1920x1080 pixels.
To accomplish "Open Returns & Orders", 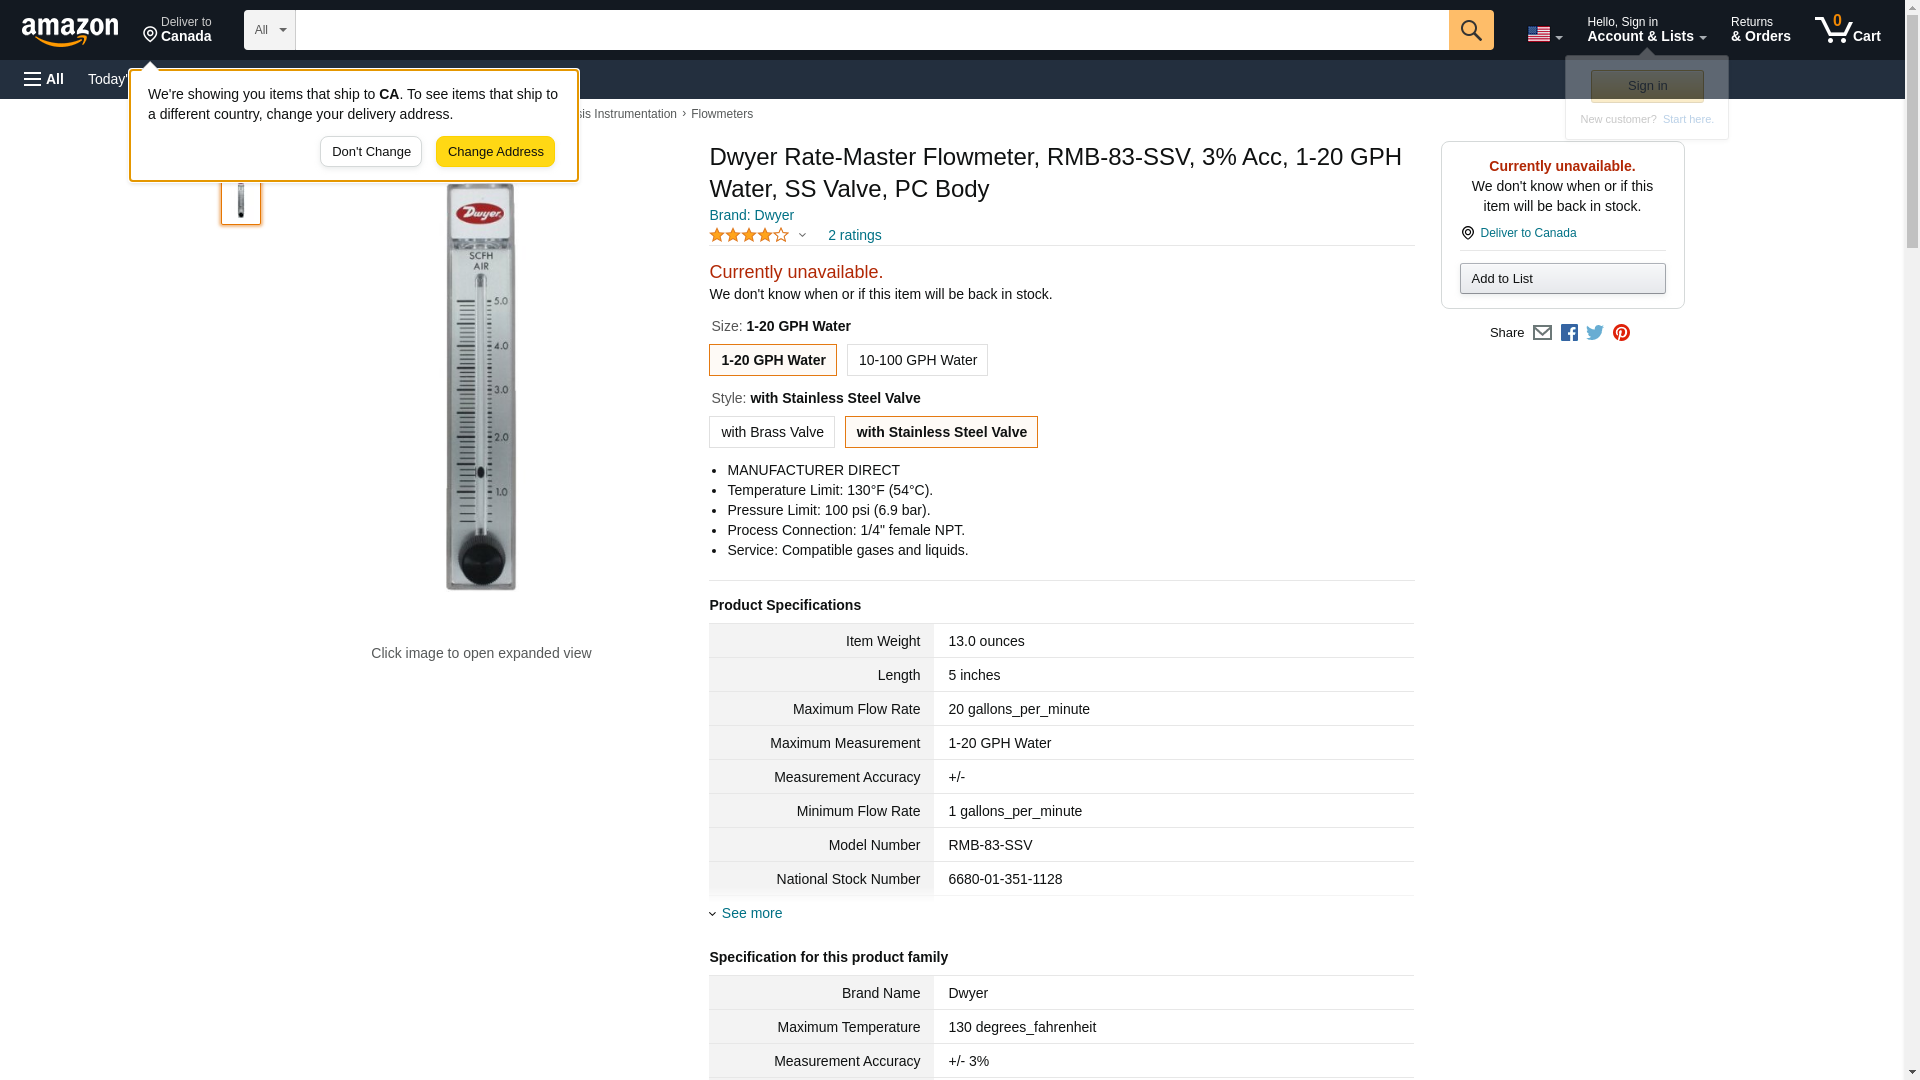I will 1760,30.
